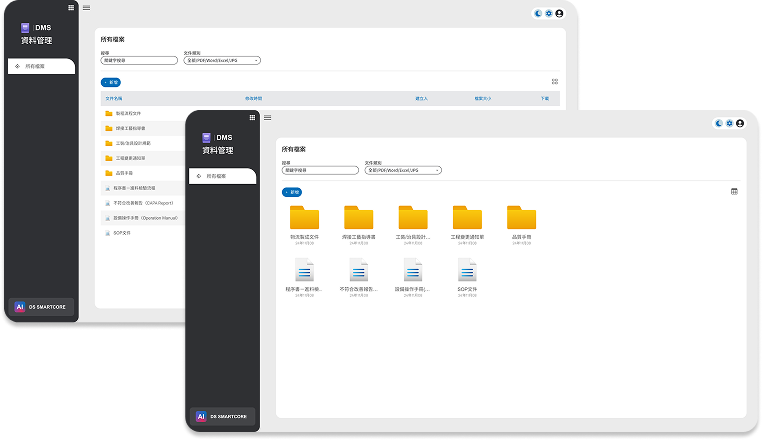The height and width of the screenshot is (440, 762).
Task: Open the 品質手冊 folder thumbnail in grid view
Action: (x=521, y=218)
